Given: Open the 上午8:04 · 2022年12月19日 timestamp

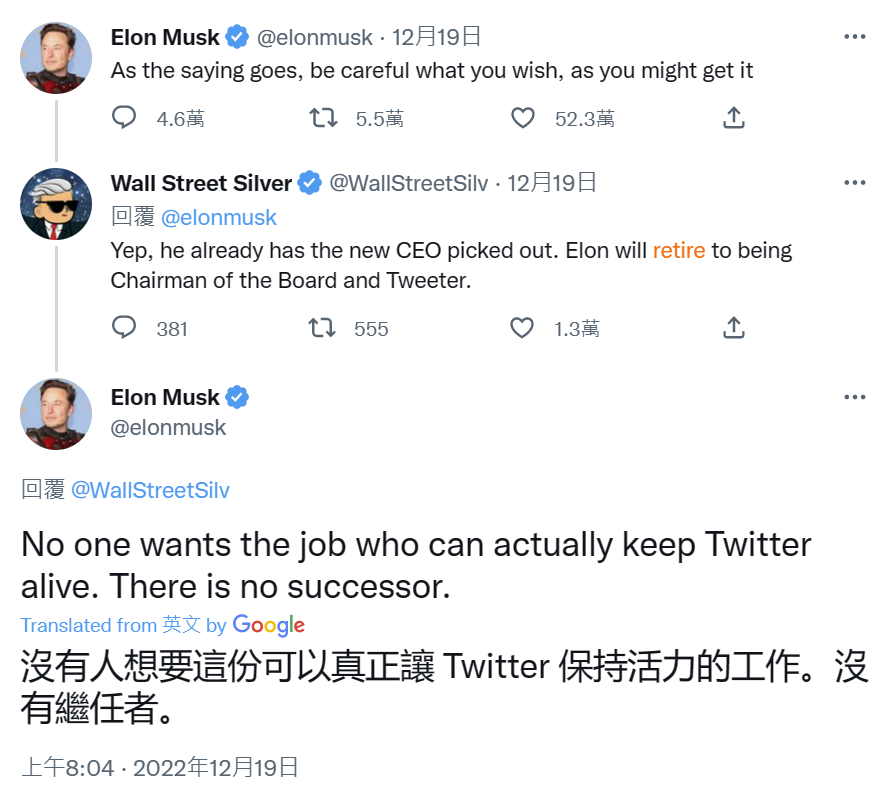Looking at the screenshot, I should (160, 767).
